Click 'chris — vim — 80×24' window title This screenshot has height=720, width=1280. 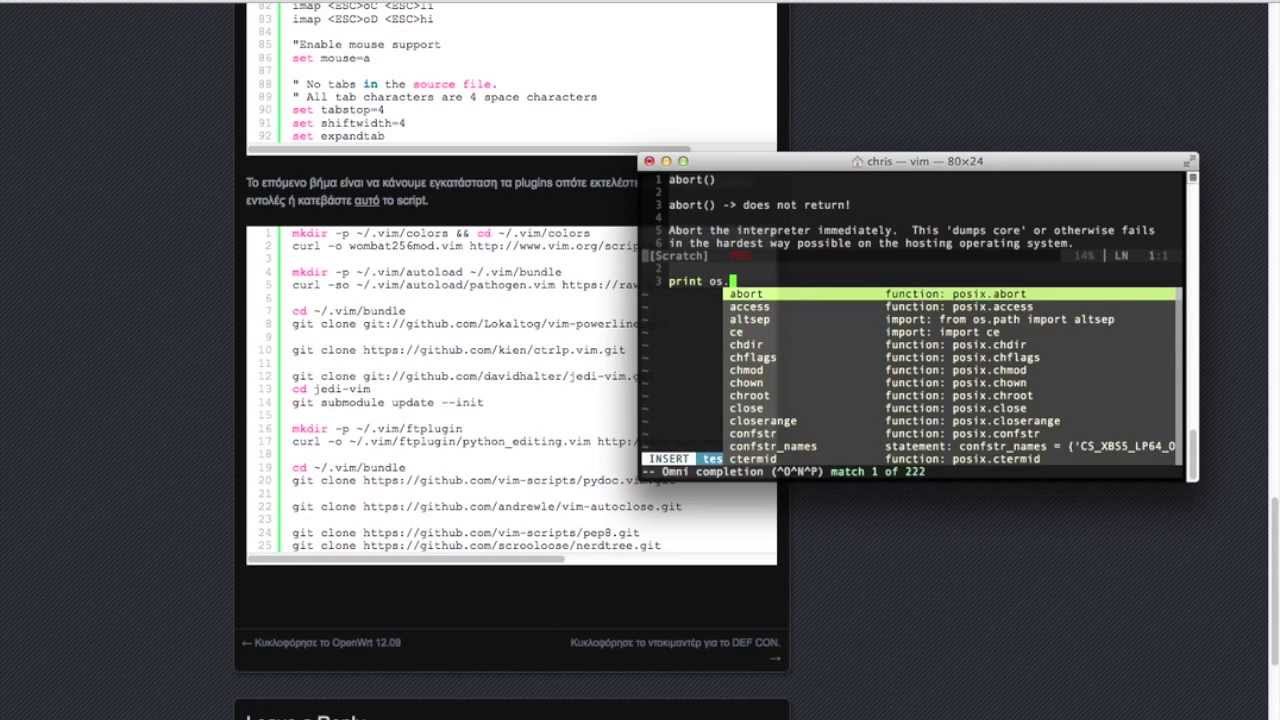(x=925, y=161)
